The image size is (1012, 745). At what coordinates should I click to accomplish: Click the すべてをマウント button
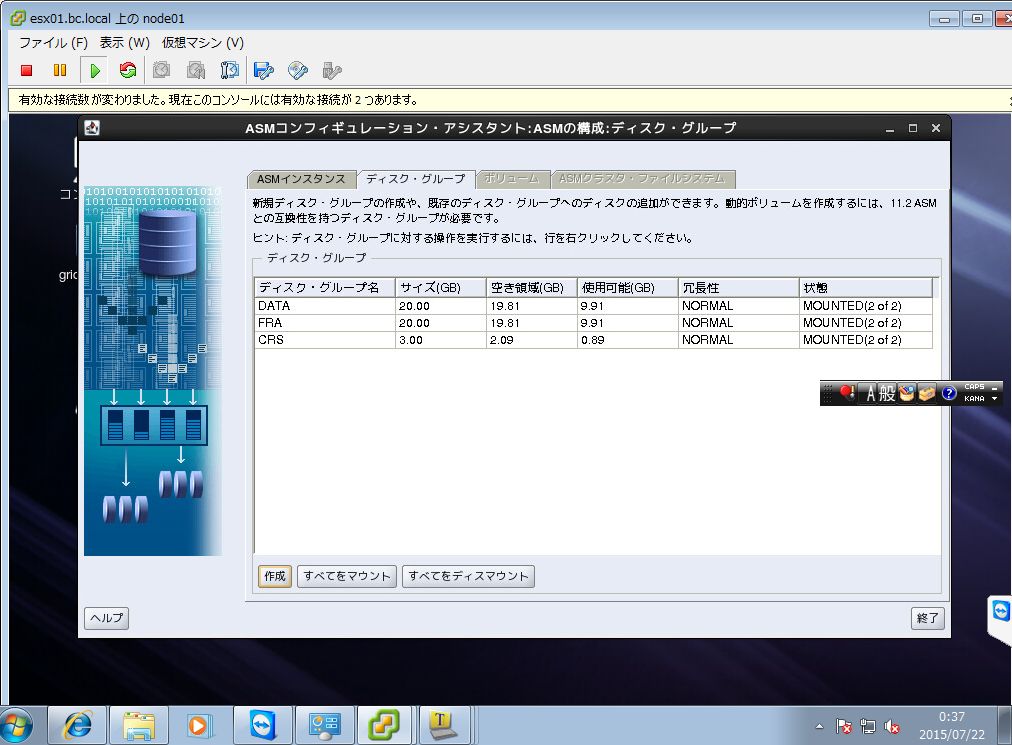click(347, 576)
